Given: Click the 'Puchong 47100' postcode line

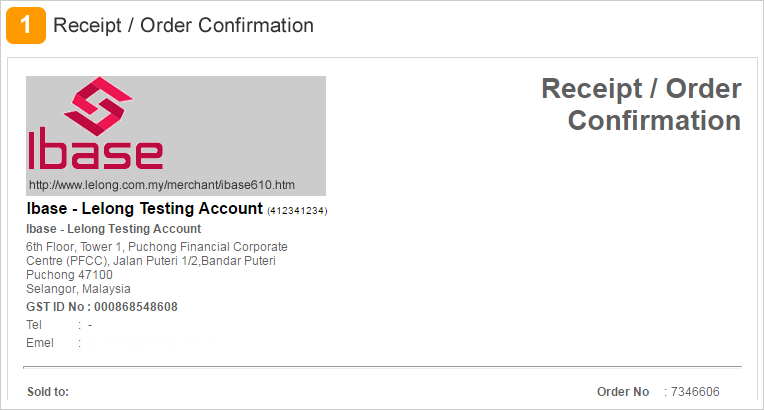Looking at the screenshot, I should pos(69,274).
